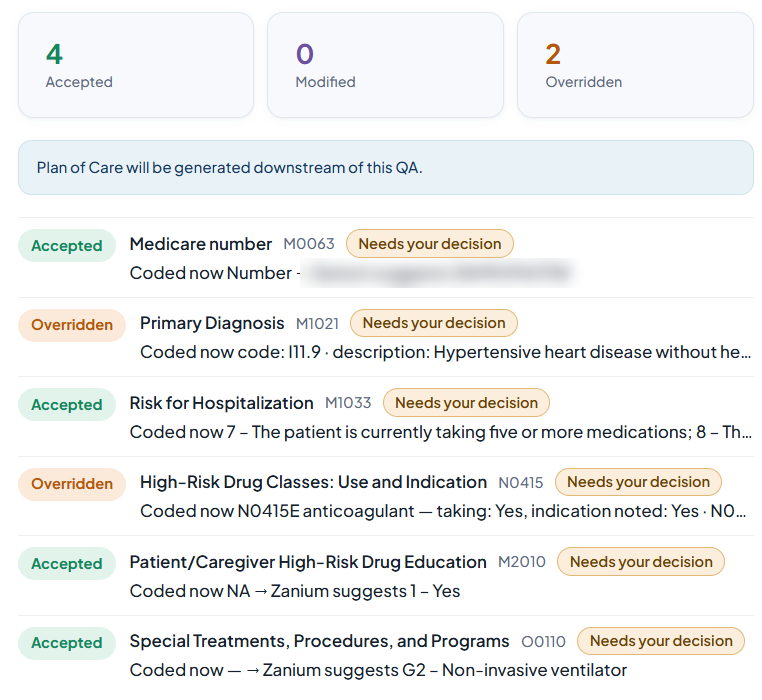The height and width of the screenshot is (700, 762).
Task: Click the Zanium suggests 1 – Yes text
Action: coord(295,591)
